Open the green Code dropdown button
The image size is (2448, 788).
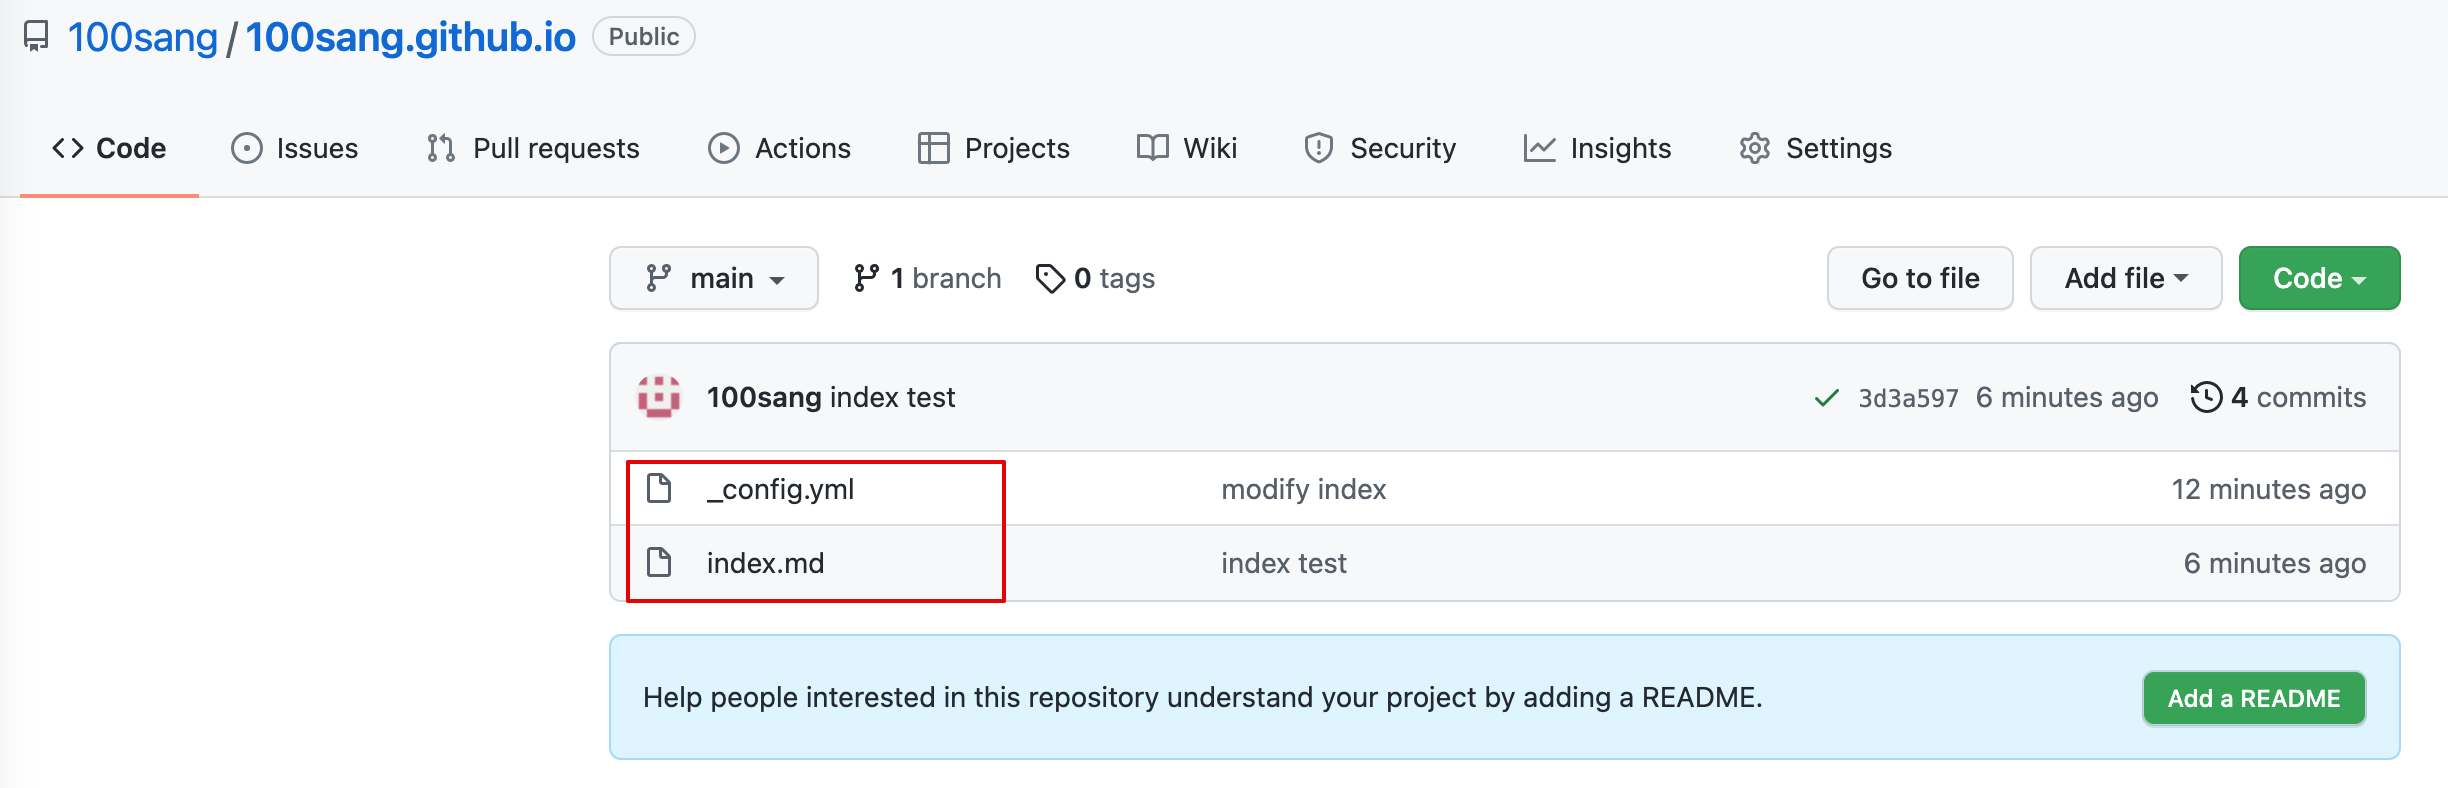[x=2318, y=278]
